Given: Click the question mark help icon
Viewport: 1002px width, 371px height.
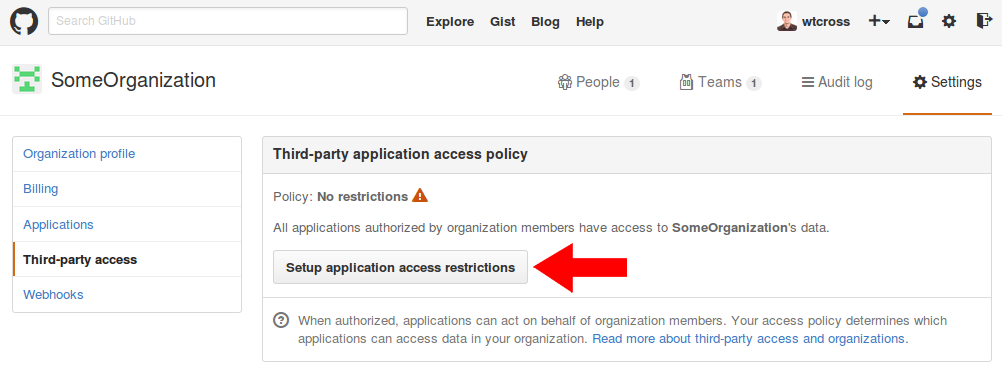Looking at the screenshot, I should [281, 321].
